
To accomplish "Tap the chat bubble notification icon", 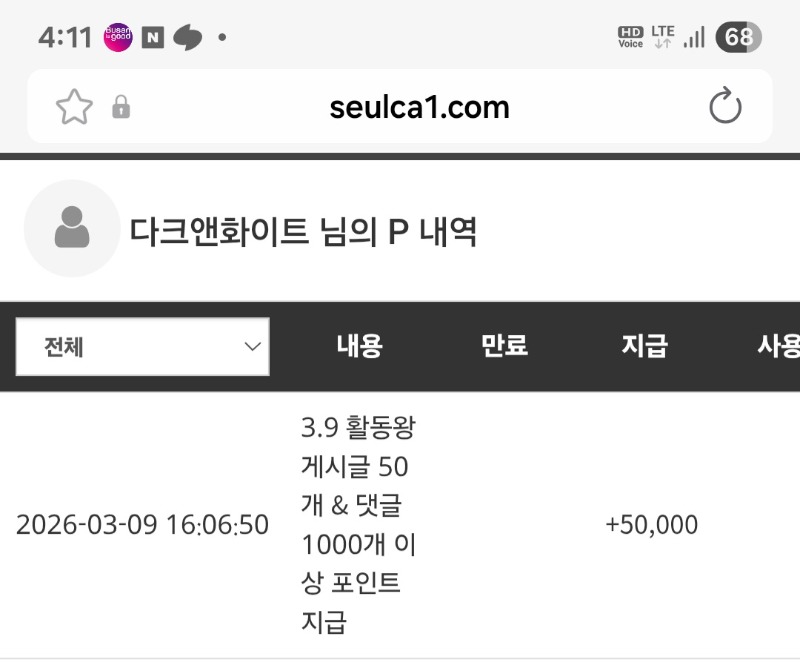I will click(x=187, y=38).
